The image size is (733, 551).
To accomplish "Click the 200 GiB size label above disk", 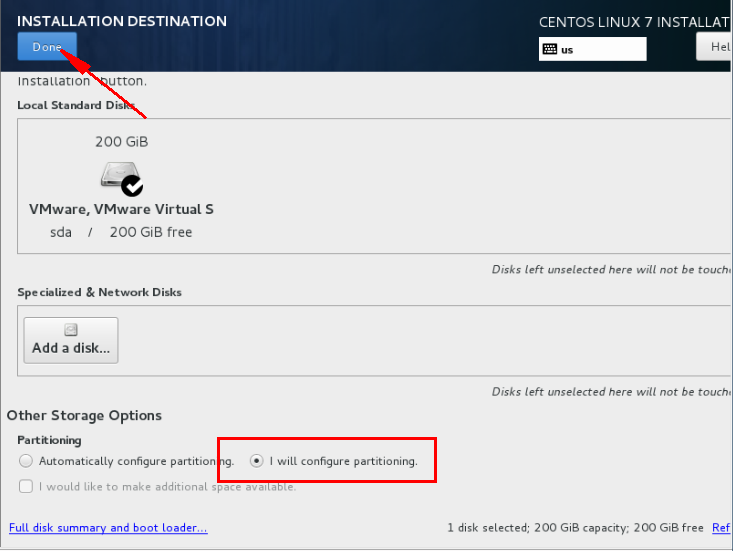I will 122,142.
